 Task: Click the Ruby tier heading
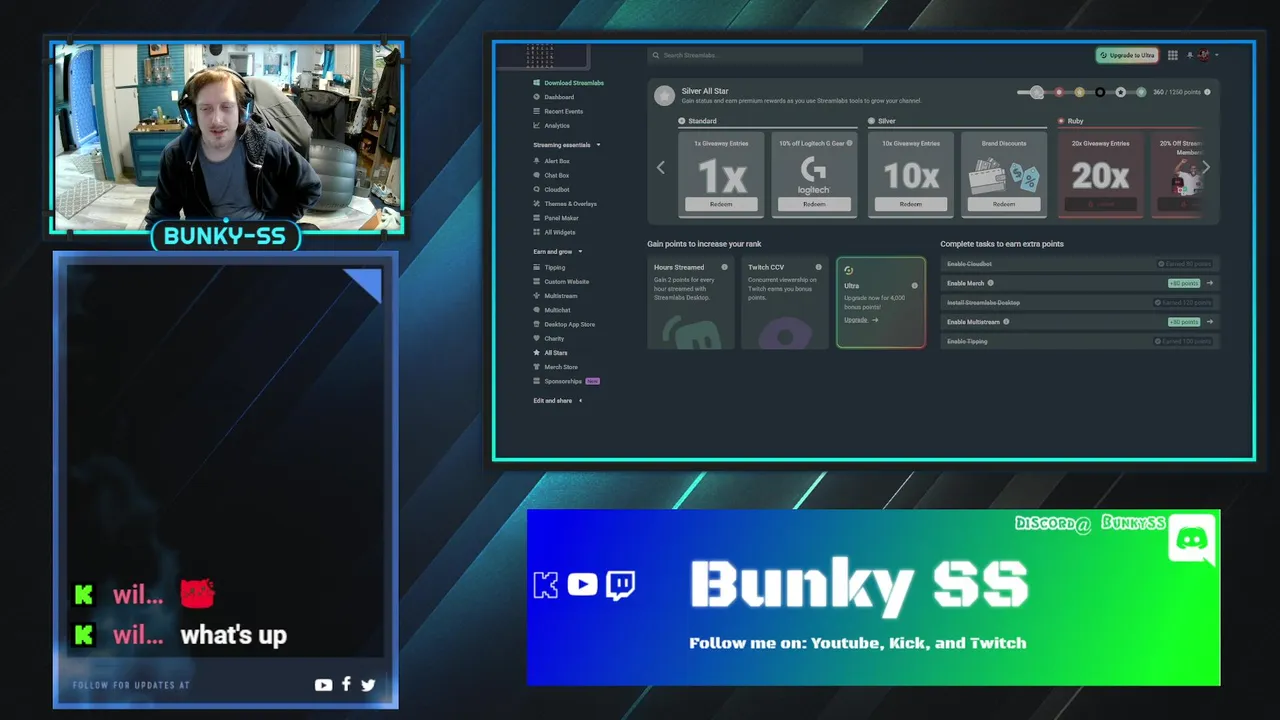click(1075, 121)
